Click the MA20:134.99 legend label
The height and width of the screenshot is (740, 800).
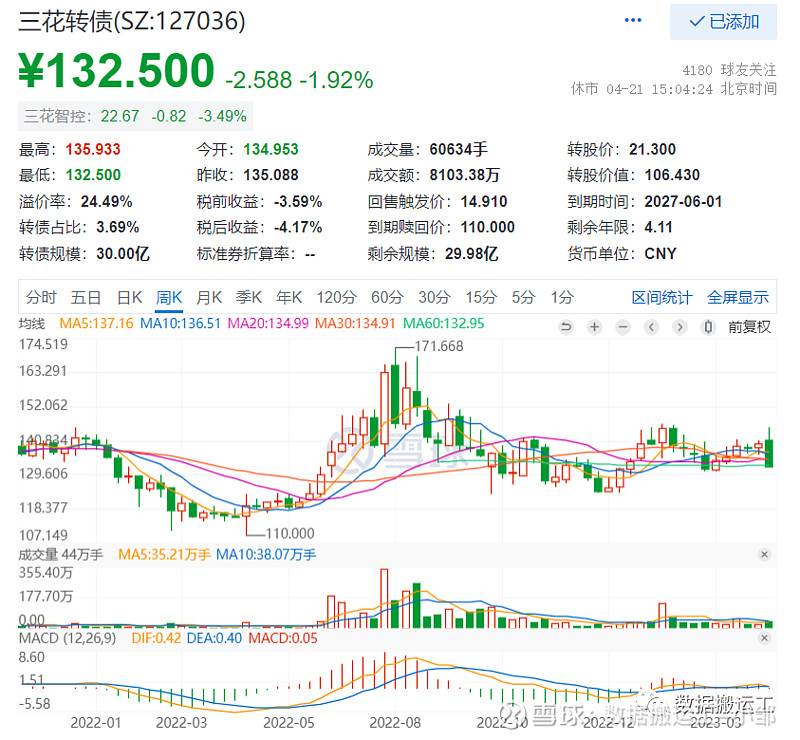tap(268, 324)
